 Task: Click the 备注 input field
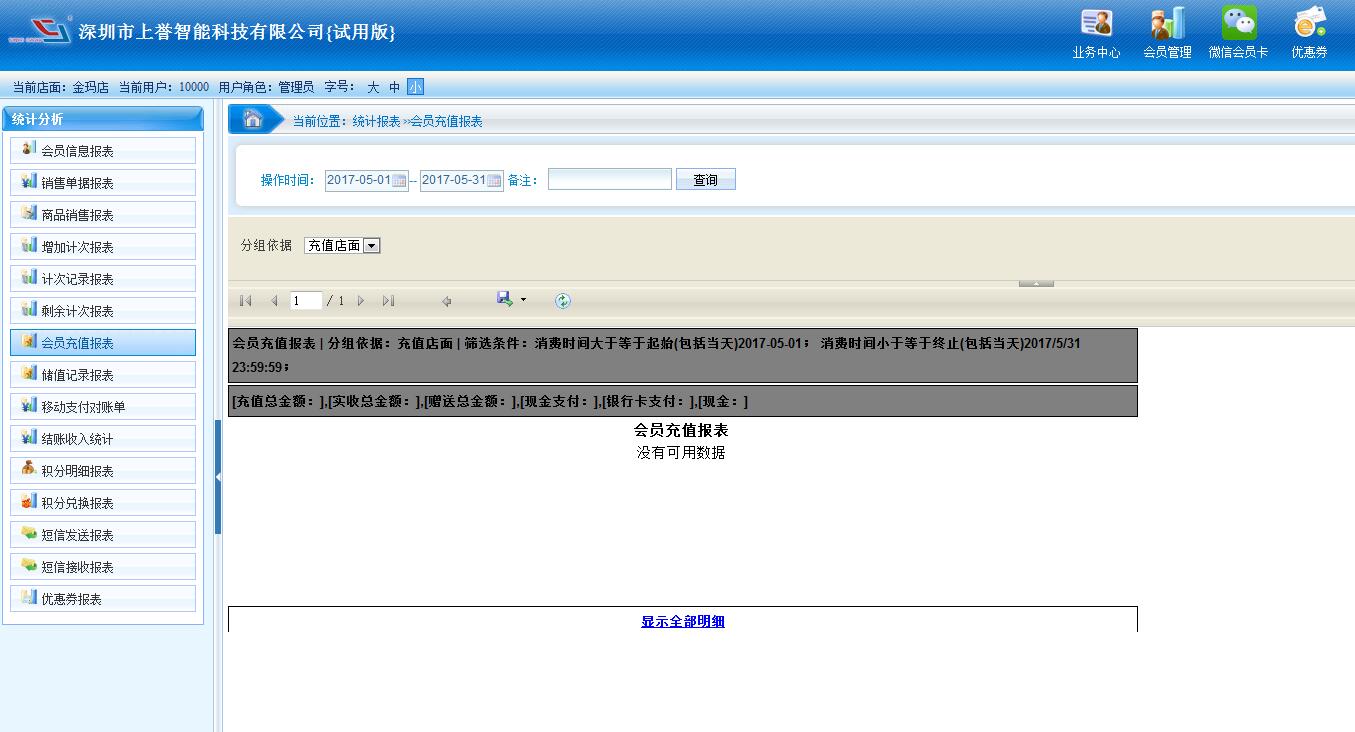pos(609,180)
